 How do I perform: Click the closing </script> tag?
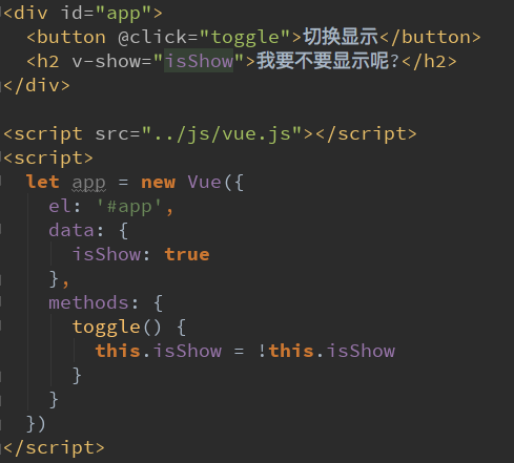[x=54, y=448]
